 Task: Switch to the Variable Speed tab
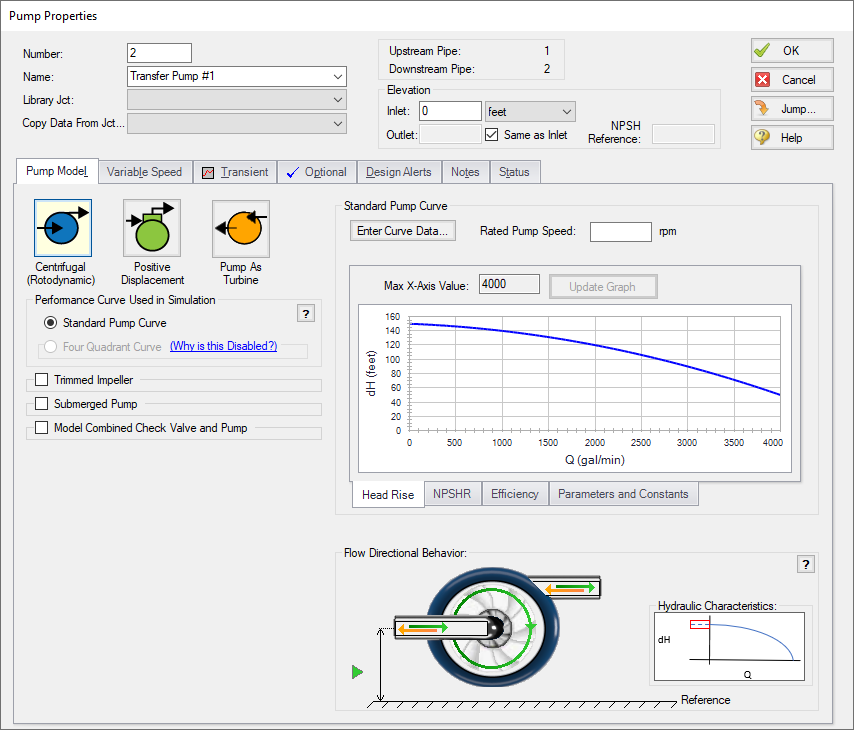[x=145, y=171]
